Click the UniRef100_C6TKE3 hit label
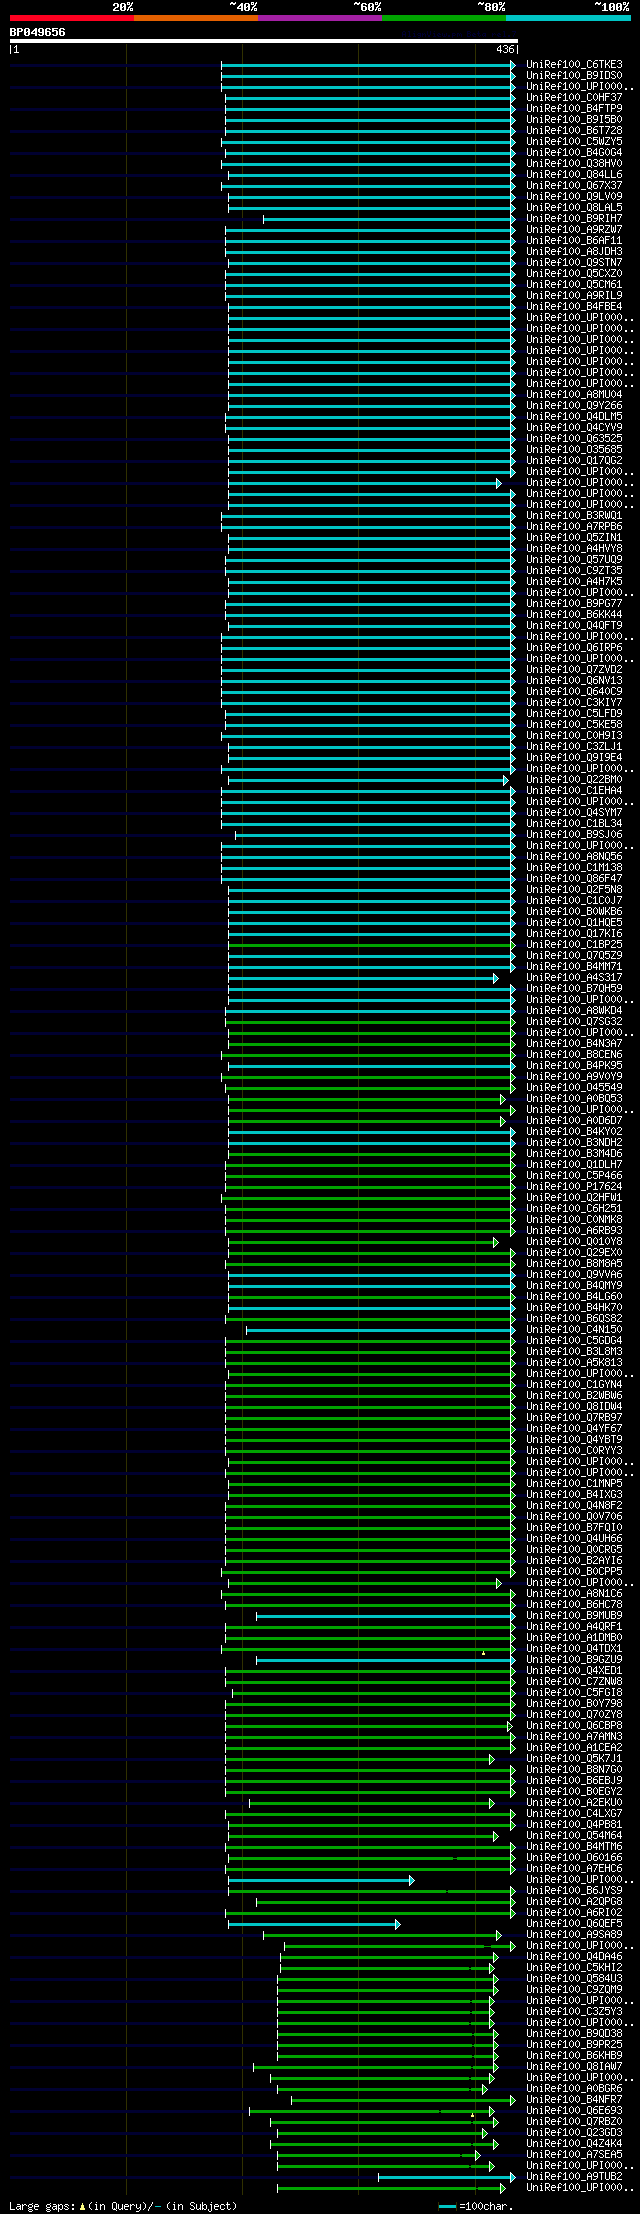Screen dimensions: 640x2214 [x=574, y=65]
